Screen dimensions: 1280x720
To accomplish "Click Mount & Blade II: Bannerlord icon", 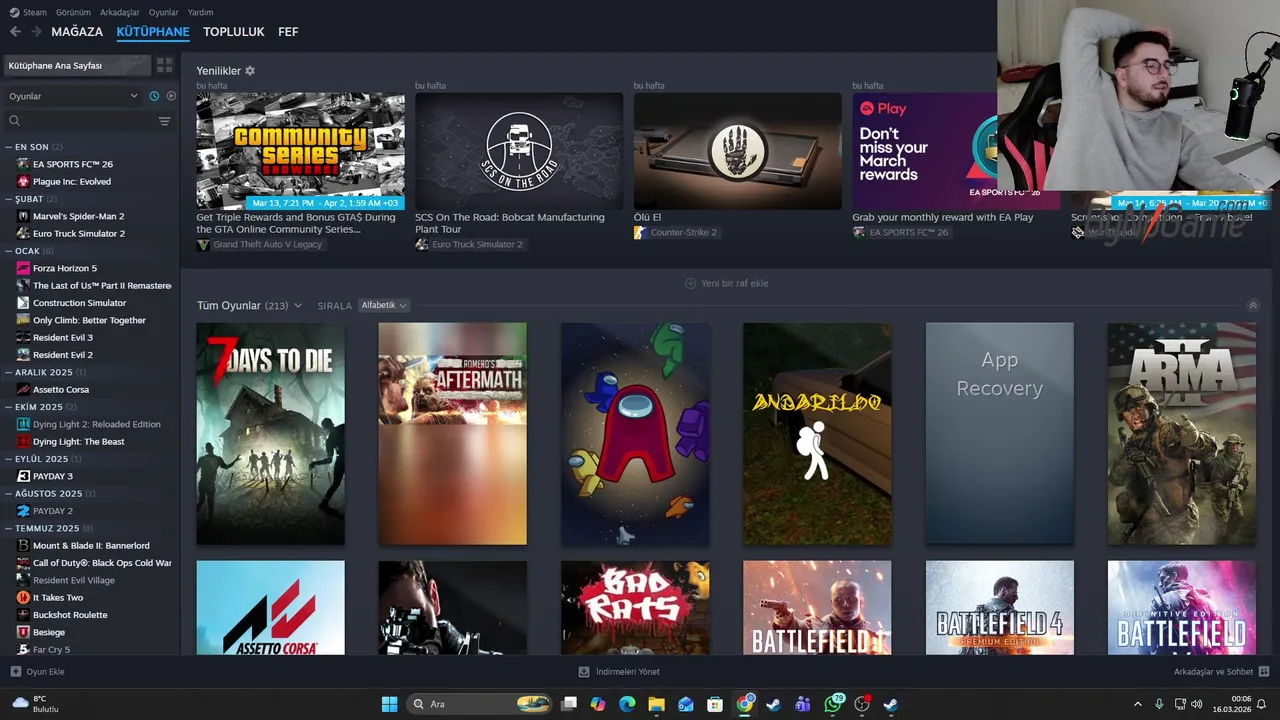I will [24, 545].
